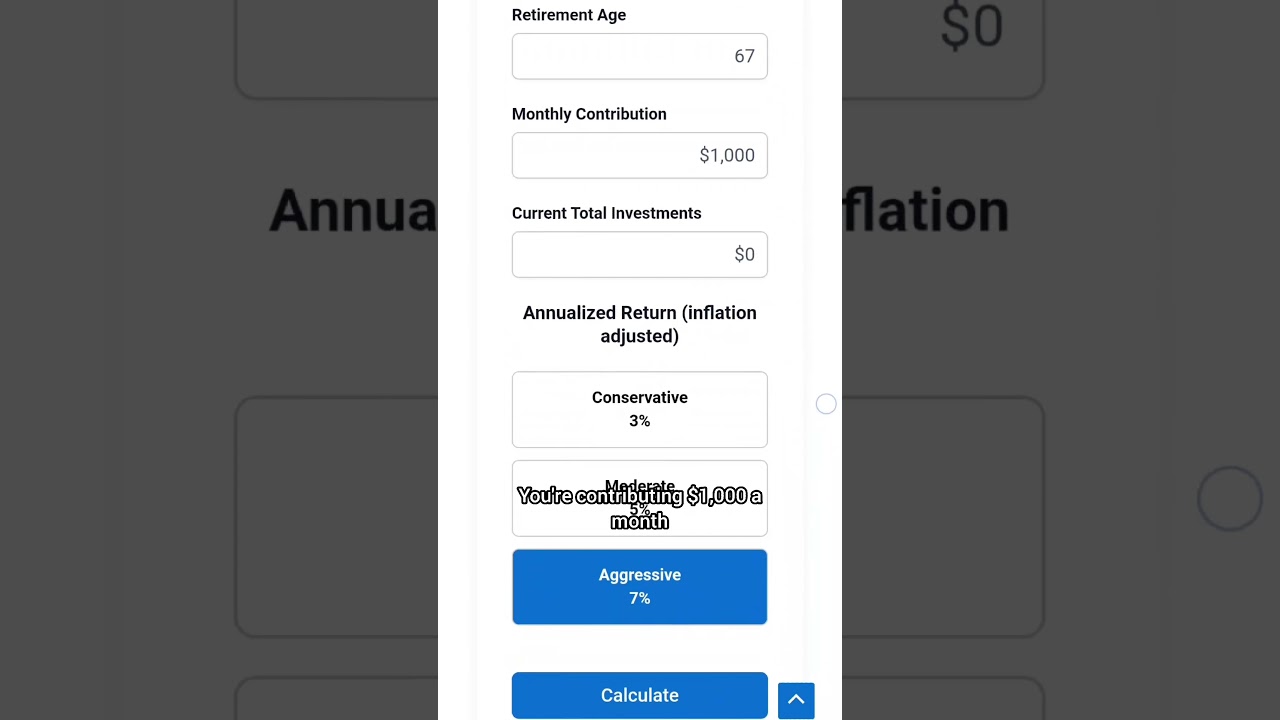Click the Monthly Contribution label

click(x=588, y=114)
